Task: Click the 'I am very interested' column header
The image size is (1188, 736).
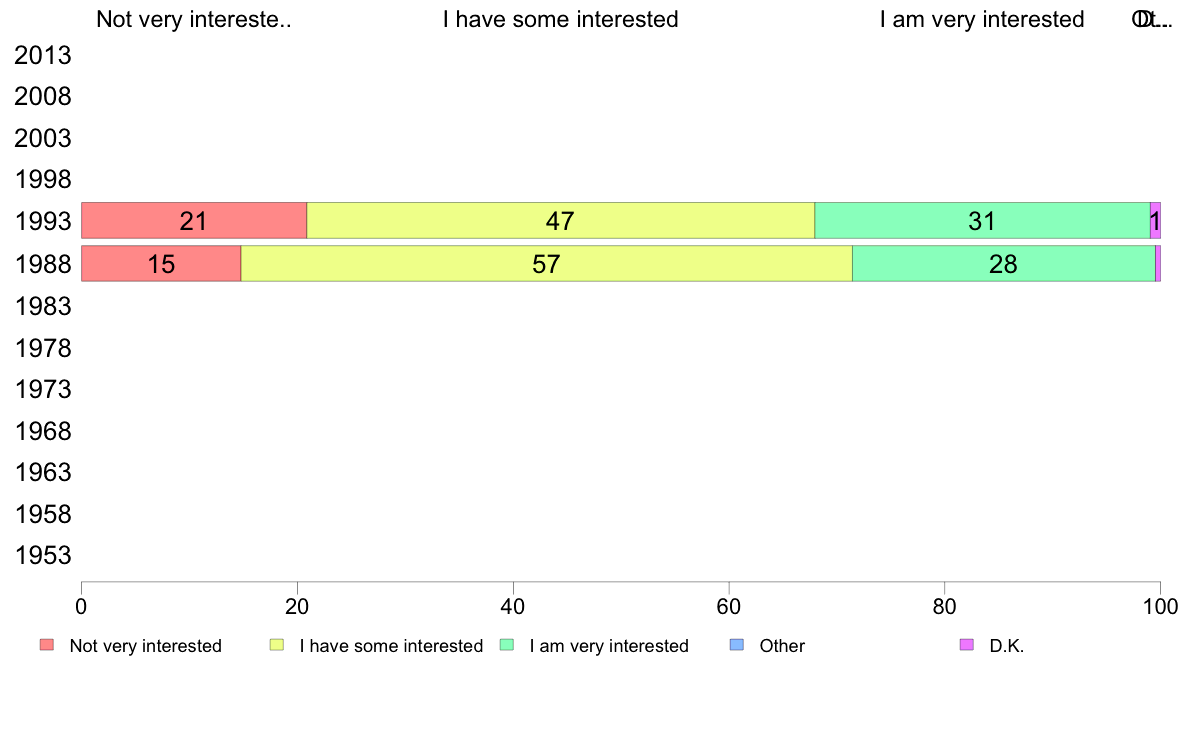Action: (x=982, y=19)
